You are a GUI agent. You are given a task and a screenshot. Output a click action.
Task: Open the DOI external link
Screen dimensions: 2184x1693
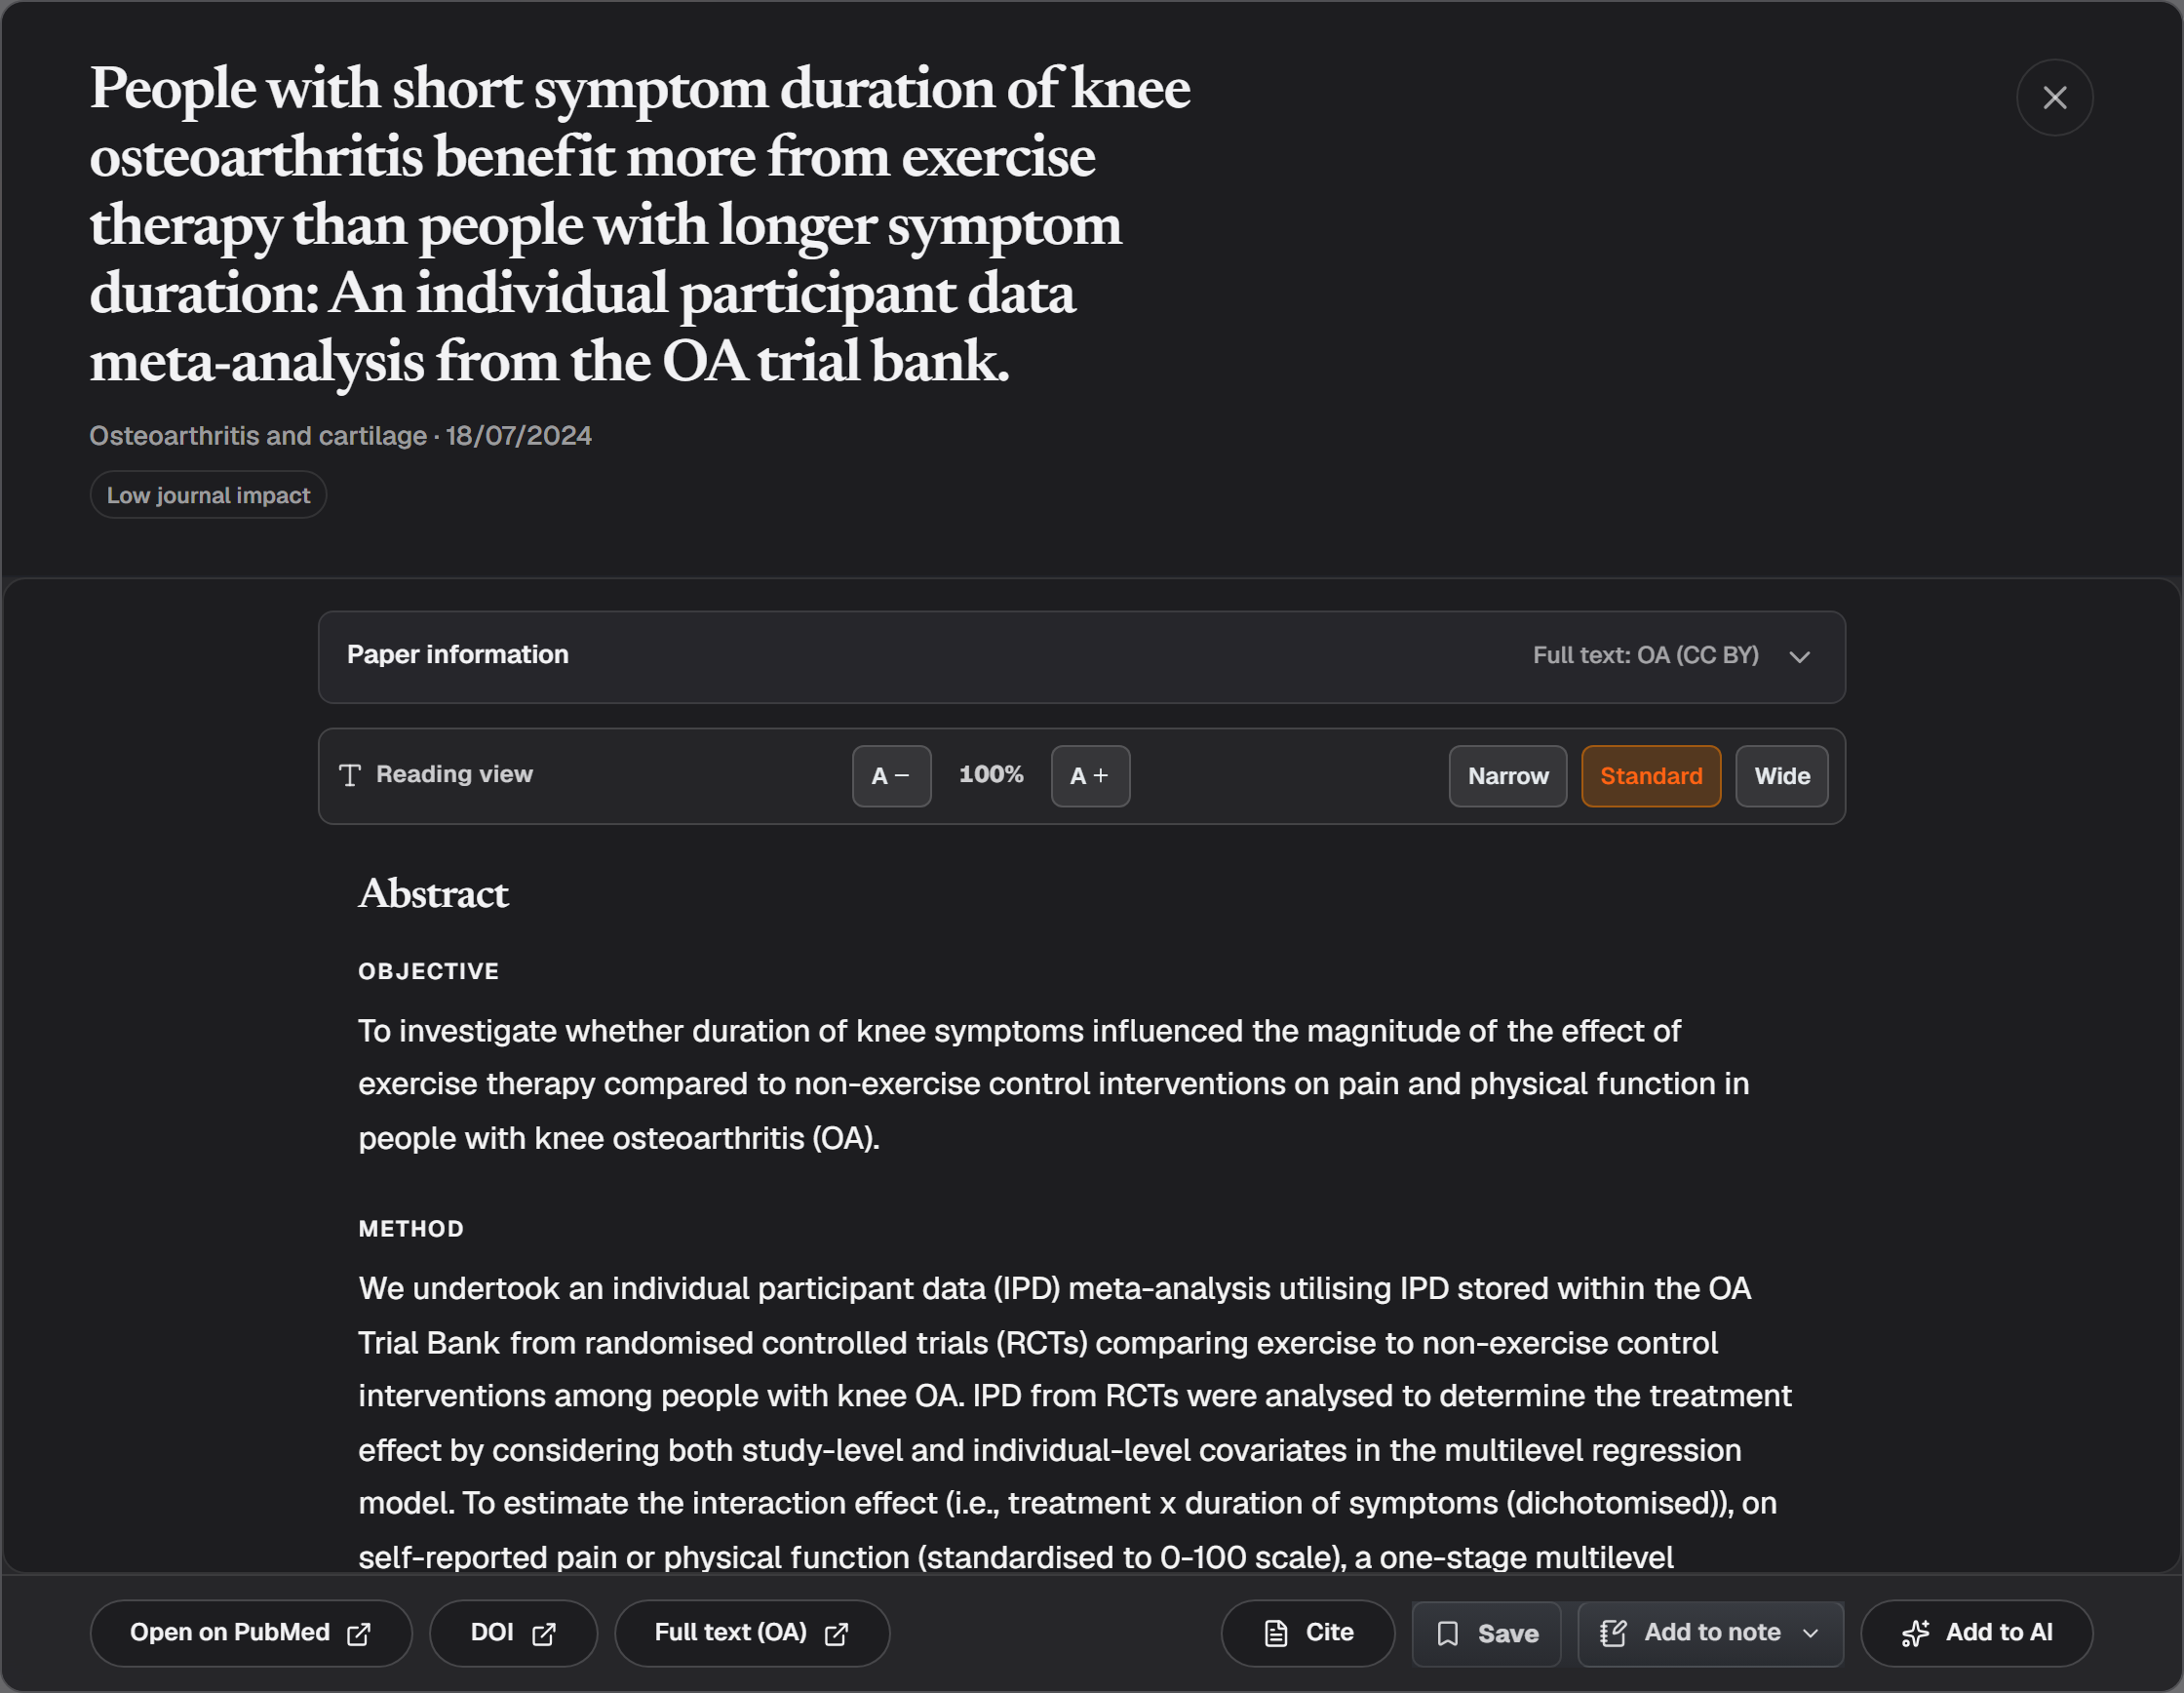coord(513,1633)
